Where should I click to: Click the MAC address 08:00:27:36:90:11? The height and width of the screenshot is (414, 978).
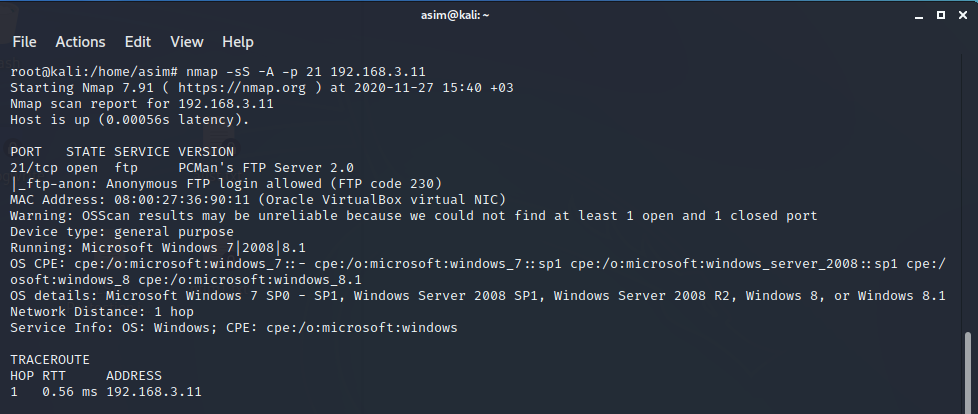click(x=182, y=200)
